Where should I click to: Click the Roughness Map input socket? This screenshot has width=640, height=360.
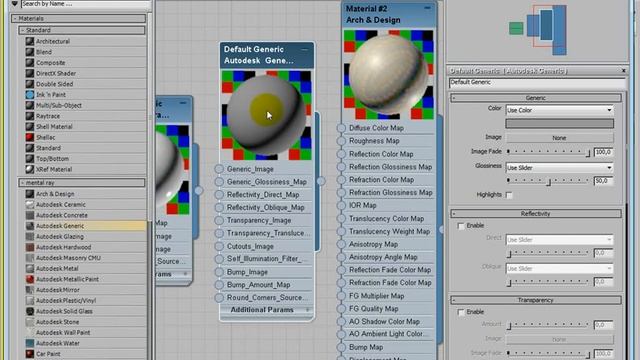(x=341, y=141)
